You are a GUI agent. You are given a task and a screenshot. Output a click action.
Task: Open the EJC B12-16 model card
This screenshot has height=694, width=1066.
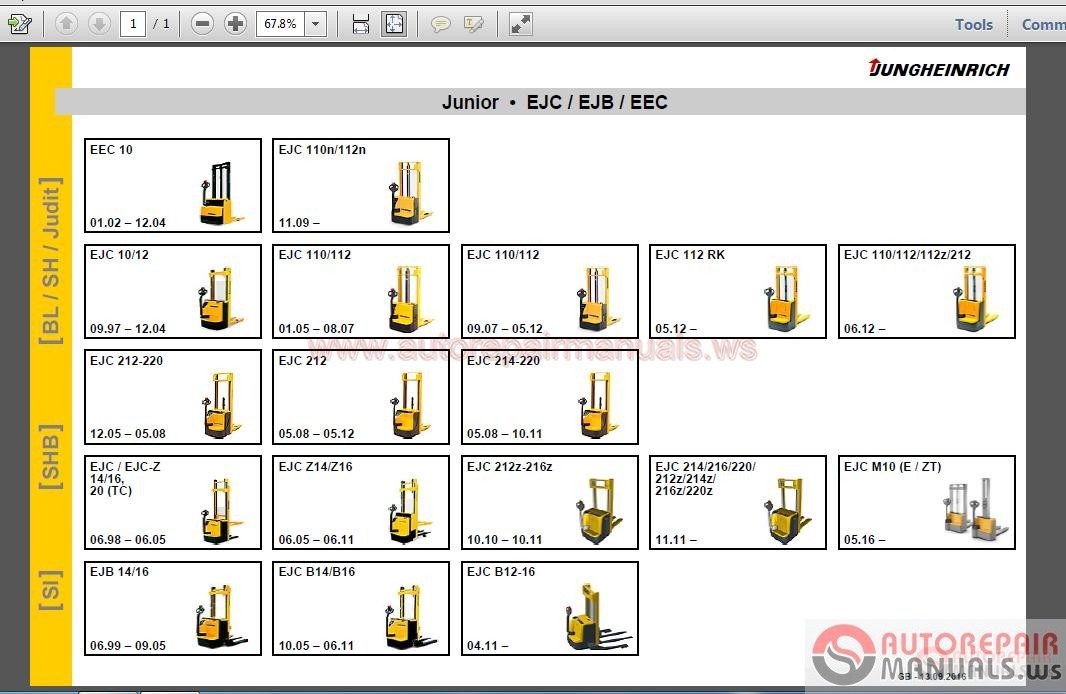[x=549, y=609]
